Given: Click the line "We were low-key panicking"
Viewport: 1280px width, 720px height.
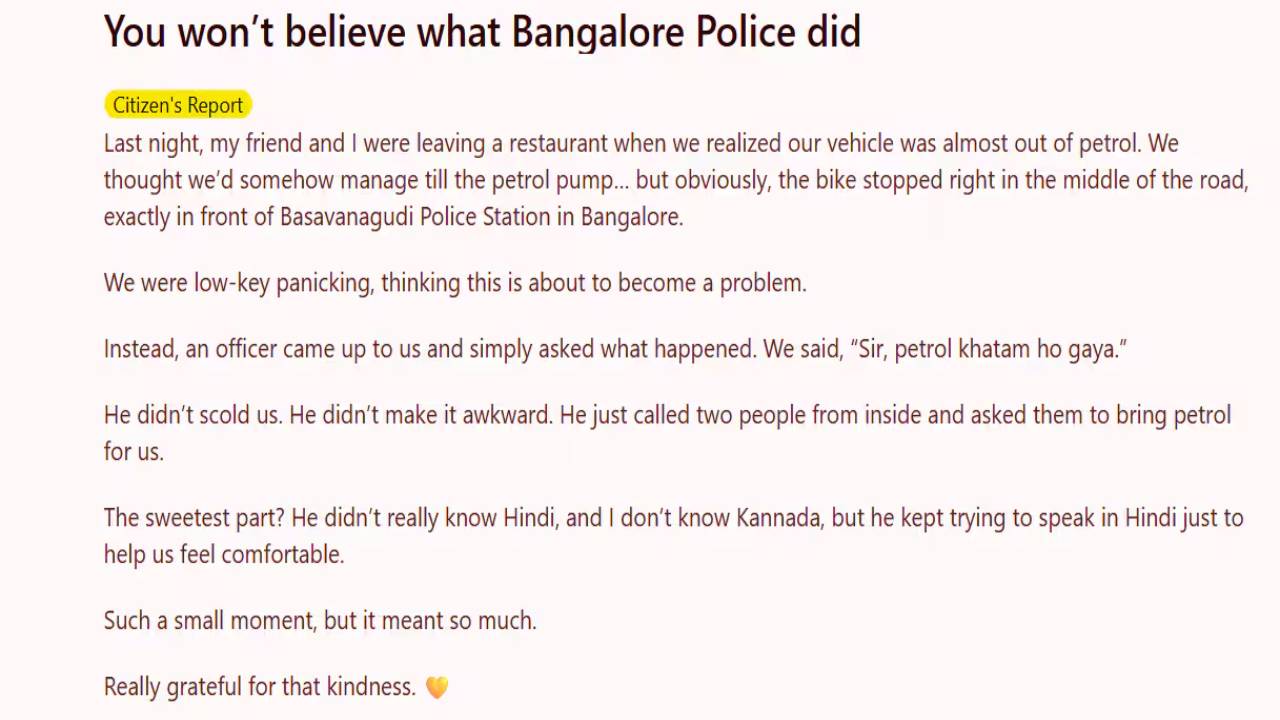Looking at the screenshot, I should tap(455, 283).
